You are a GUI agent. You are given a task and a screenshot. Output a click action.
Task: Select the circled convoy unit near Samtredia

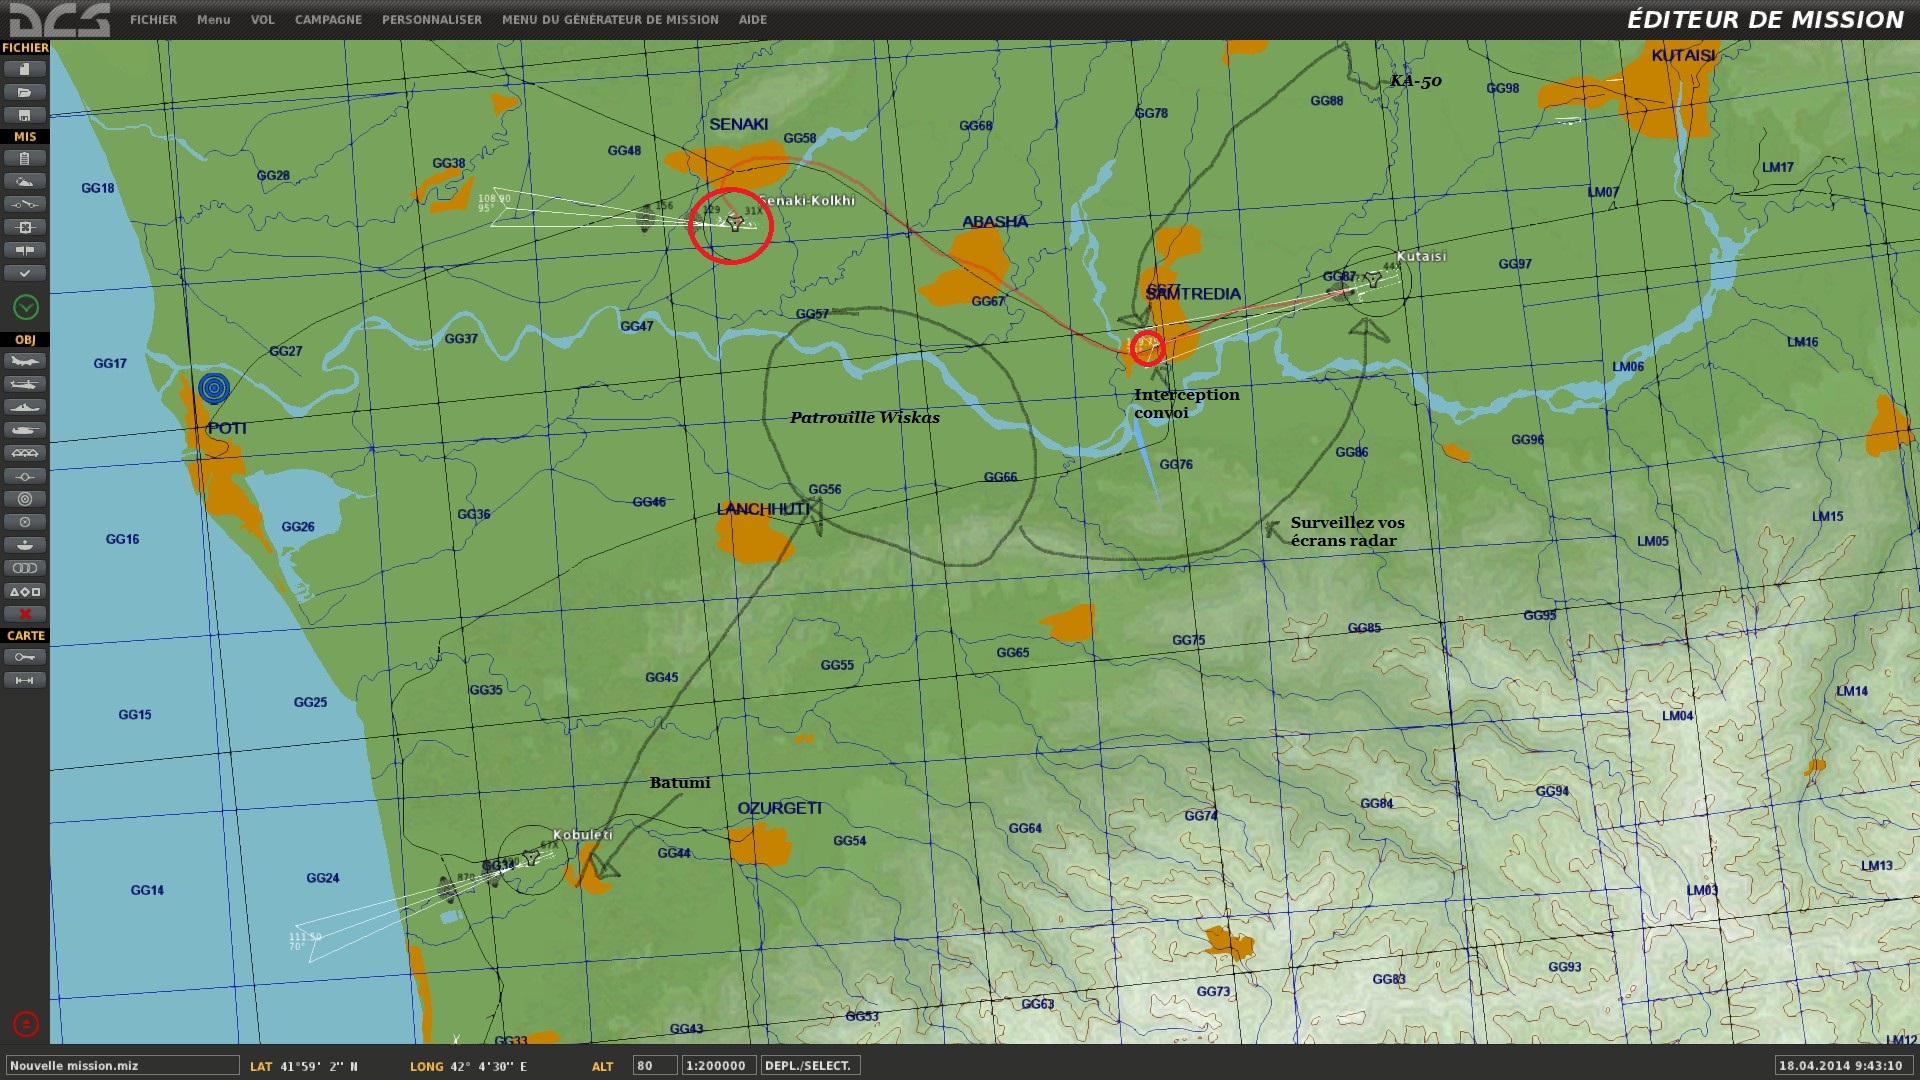1147,348
